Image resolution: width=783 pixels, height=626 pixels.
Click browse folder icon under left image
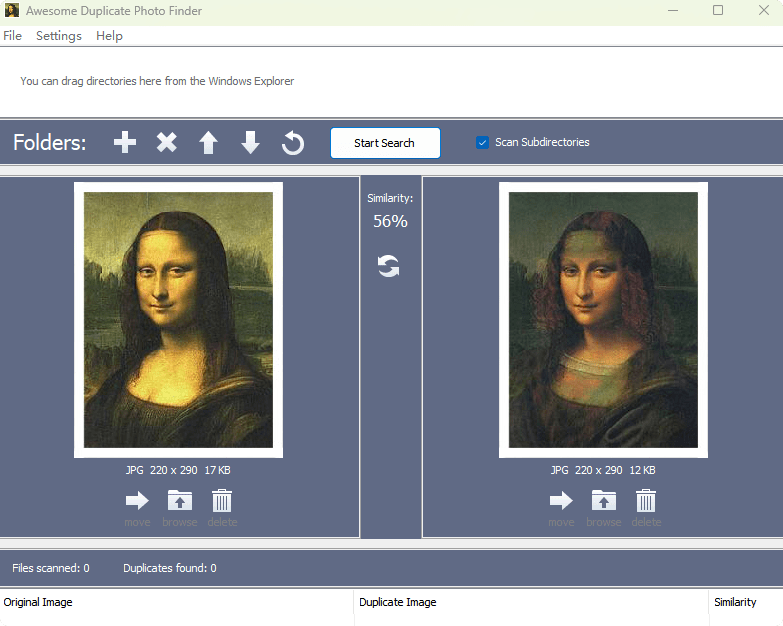[x=180, y=500]
